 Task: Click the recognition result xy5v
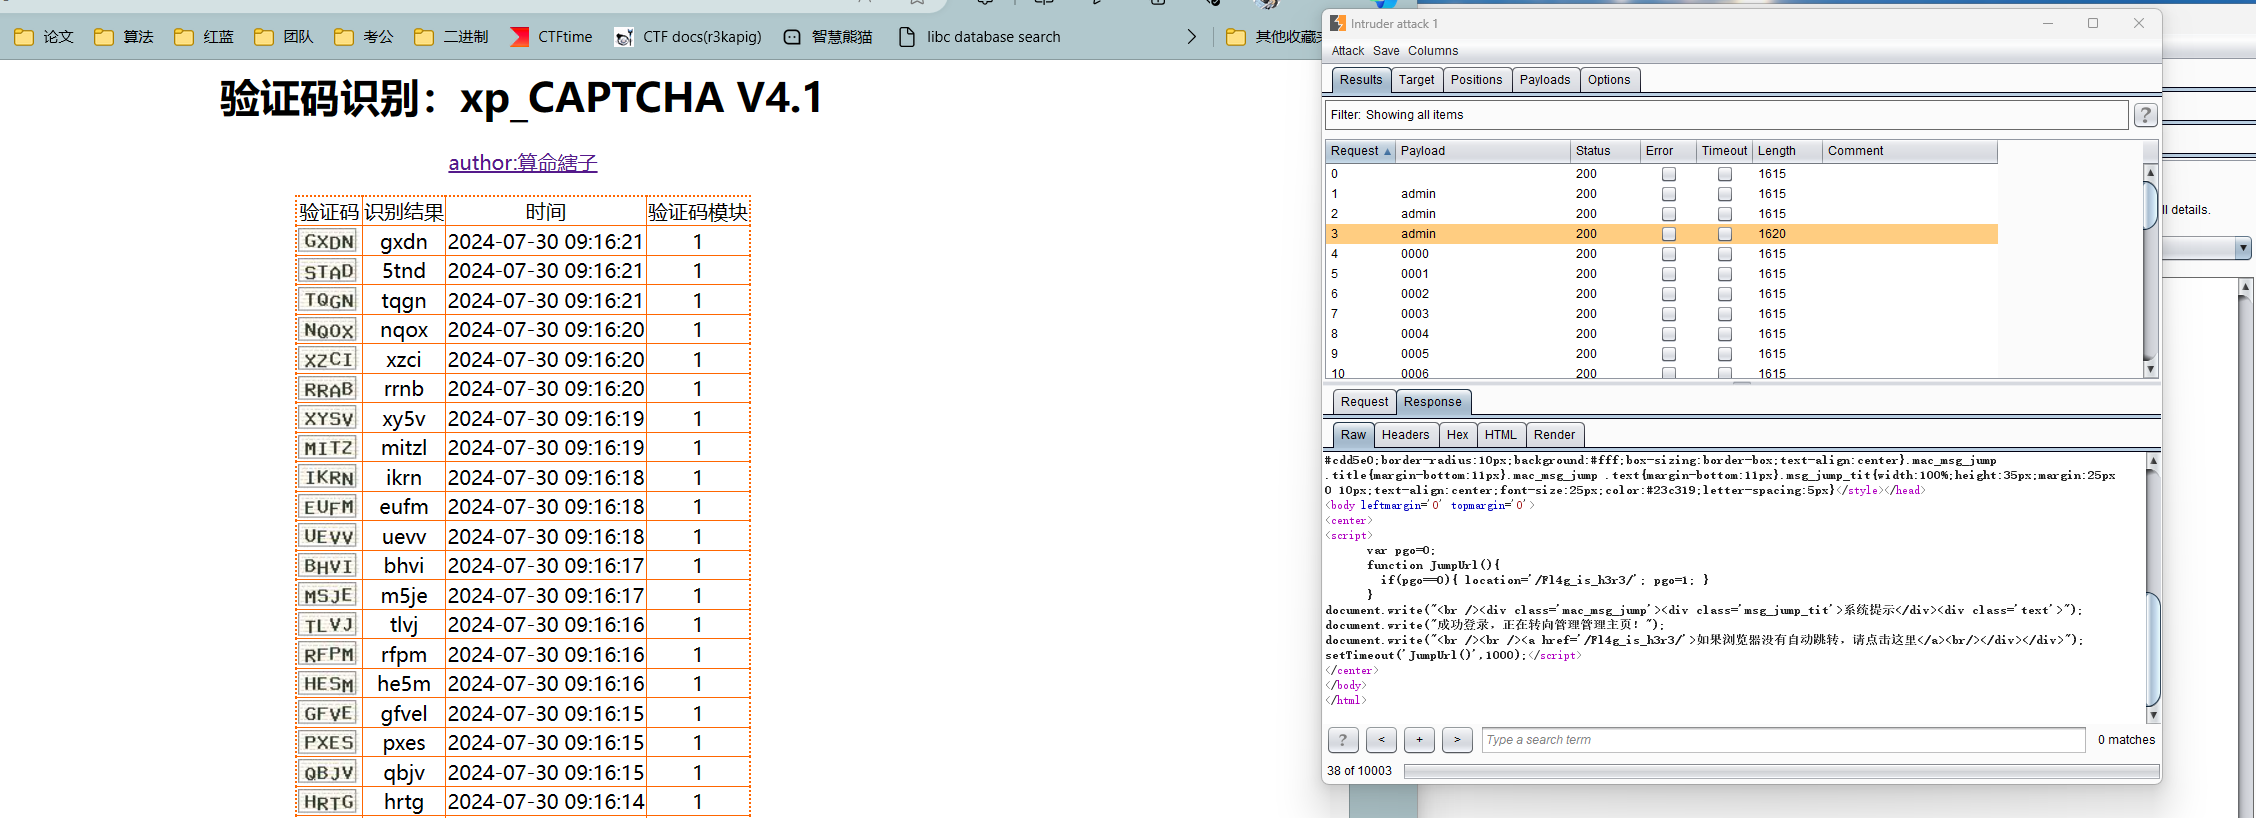[x=404, y=419]
